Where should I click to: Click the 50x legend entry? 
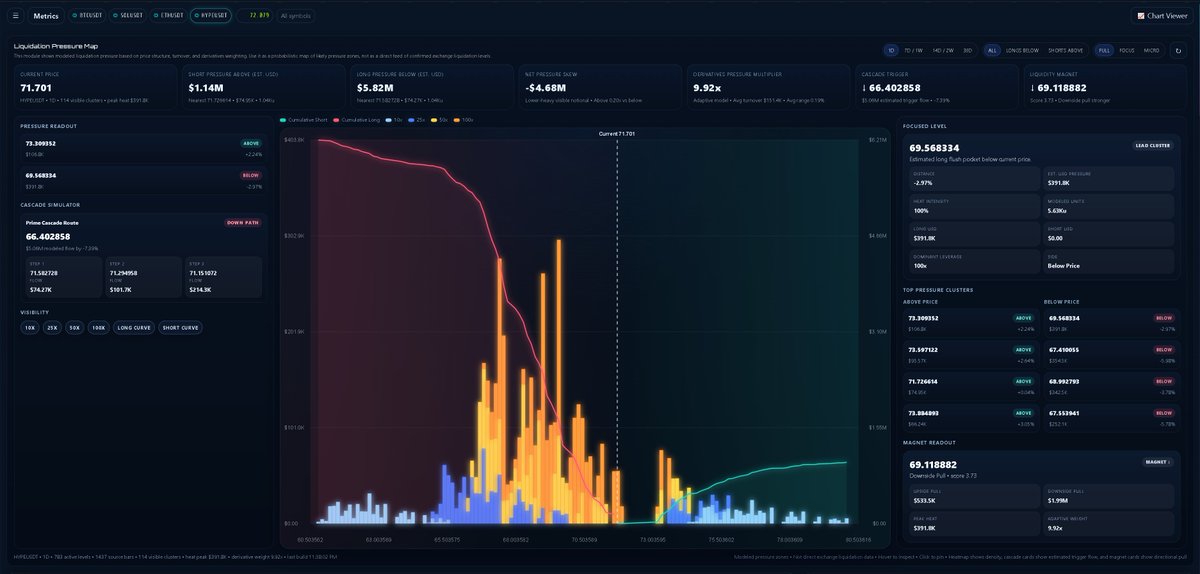tap(440, 119)
